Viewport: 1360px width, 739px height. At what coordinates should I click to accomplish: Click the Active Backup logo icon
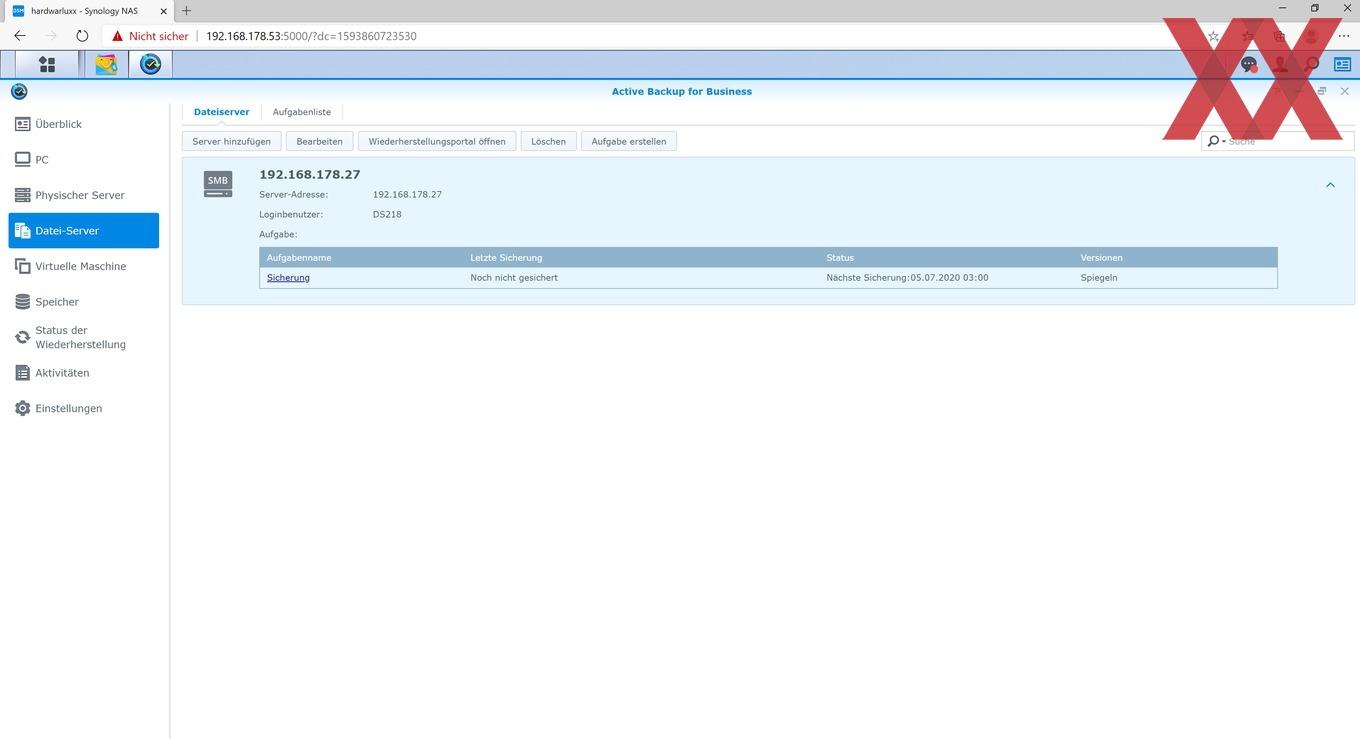click(19, 91)
